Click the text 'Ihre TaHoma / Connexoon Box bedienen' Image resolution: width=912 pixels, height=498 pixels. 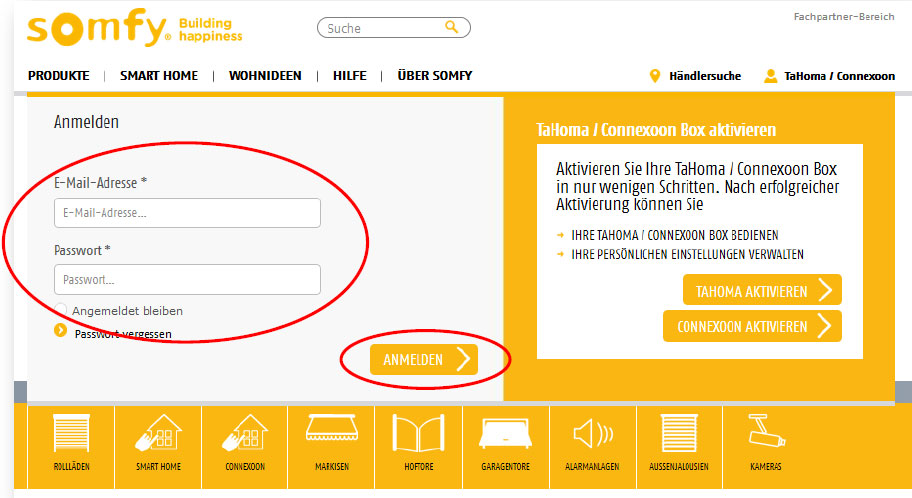[675, 235]
